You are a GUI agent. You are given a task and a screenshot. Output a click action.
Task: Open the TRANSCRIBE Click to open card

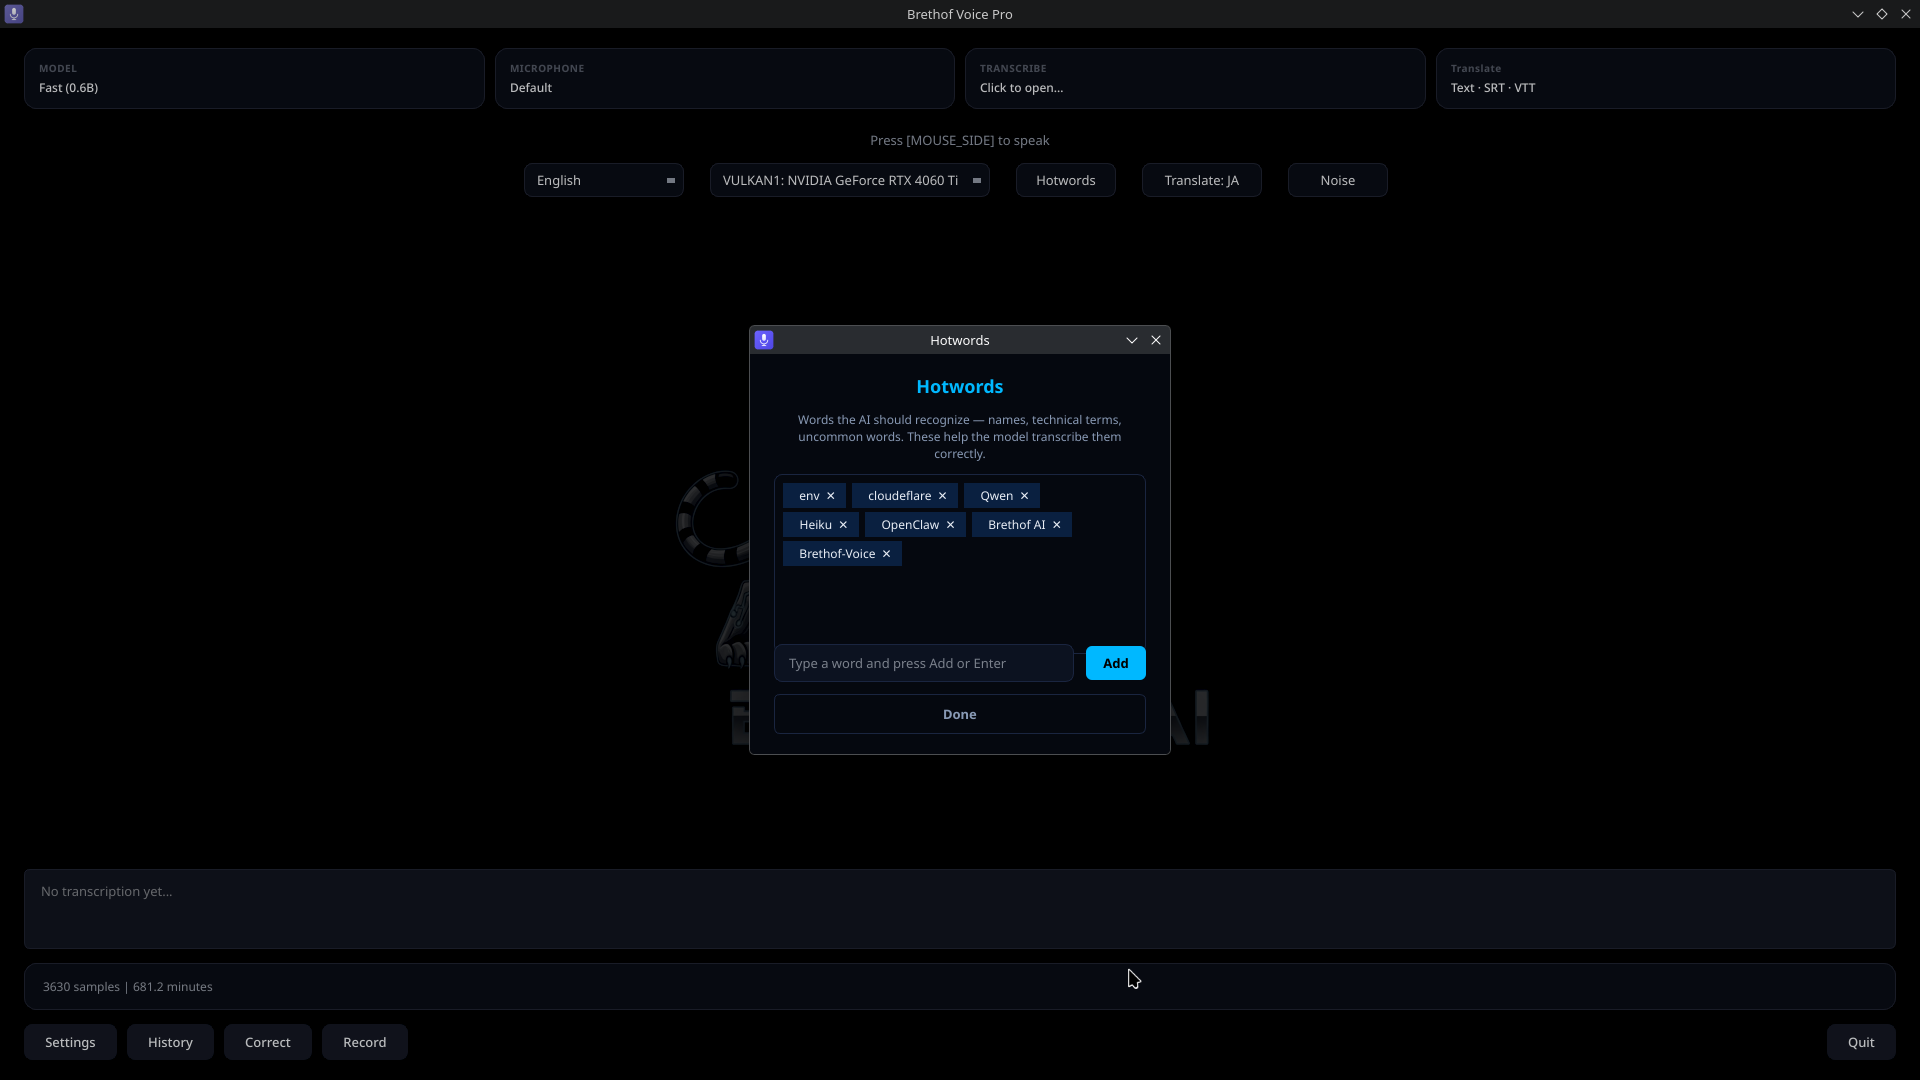coord(1195,78)
